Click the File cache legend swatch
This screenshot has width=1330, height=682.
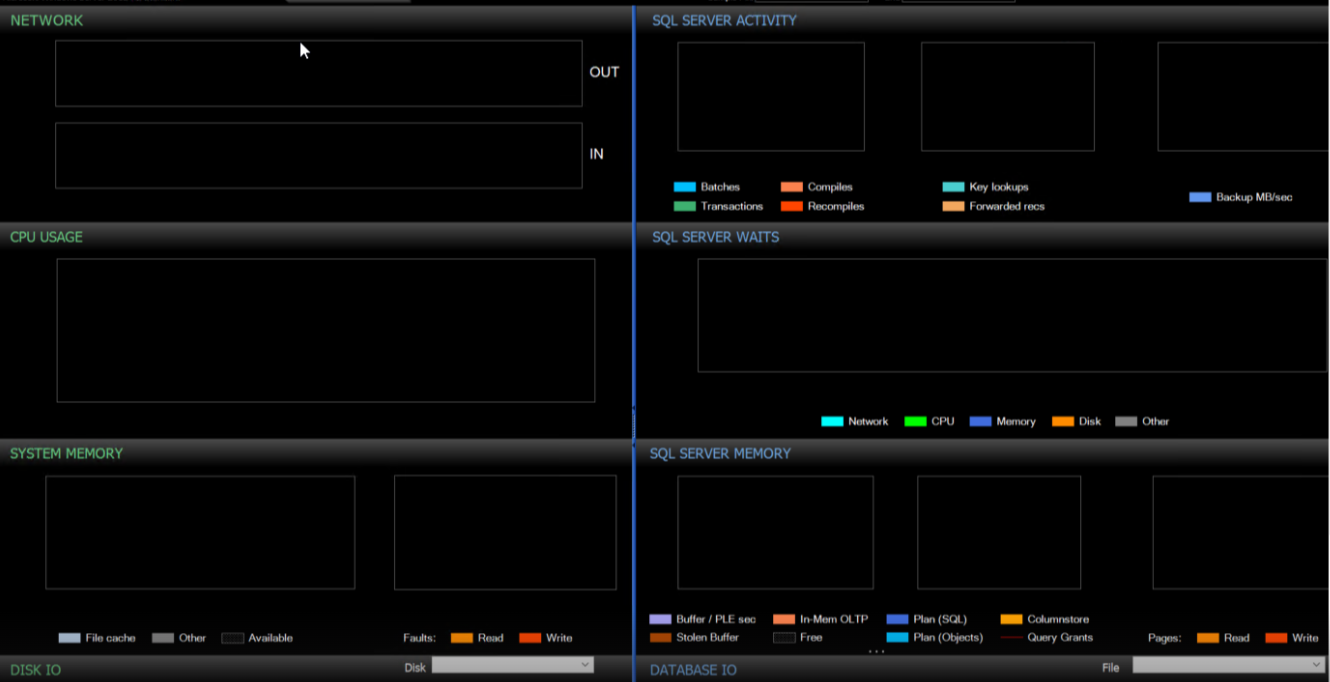click(x=69, y=638)
